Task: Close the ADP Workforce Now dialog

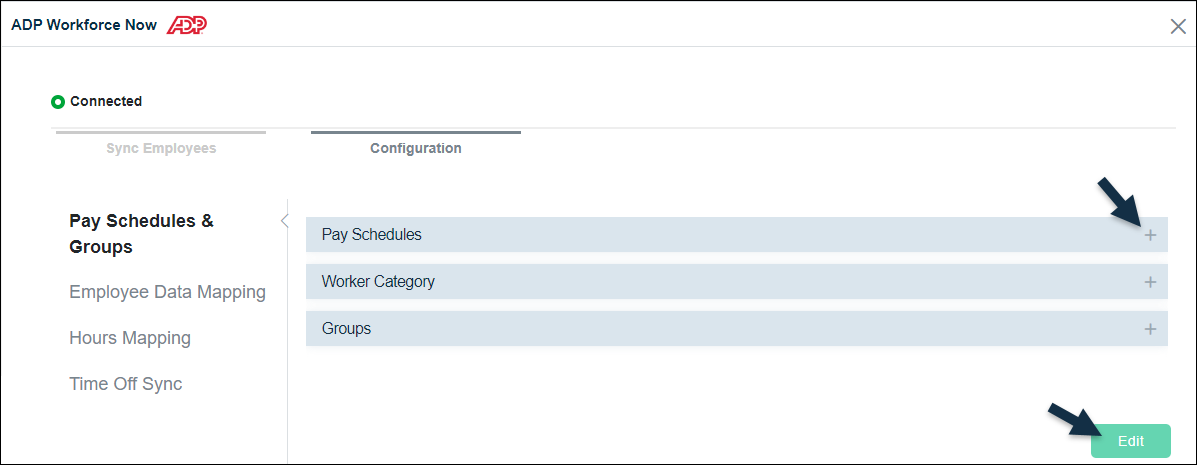Action: click(1178, 27)
